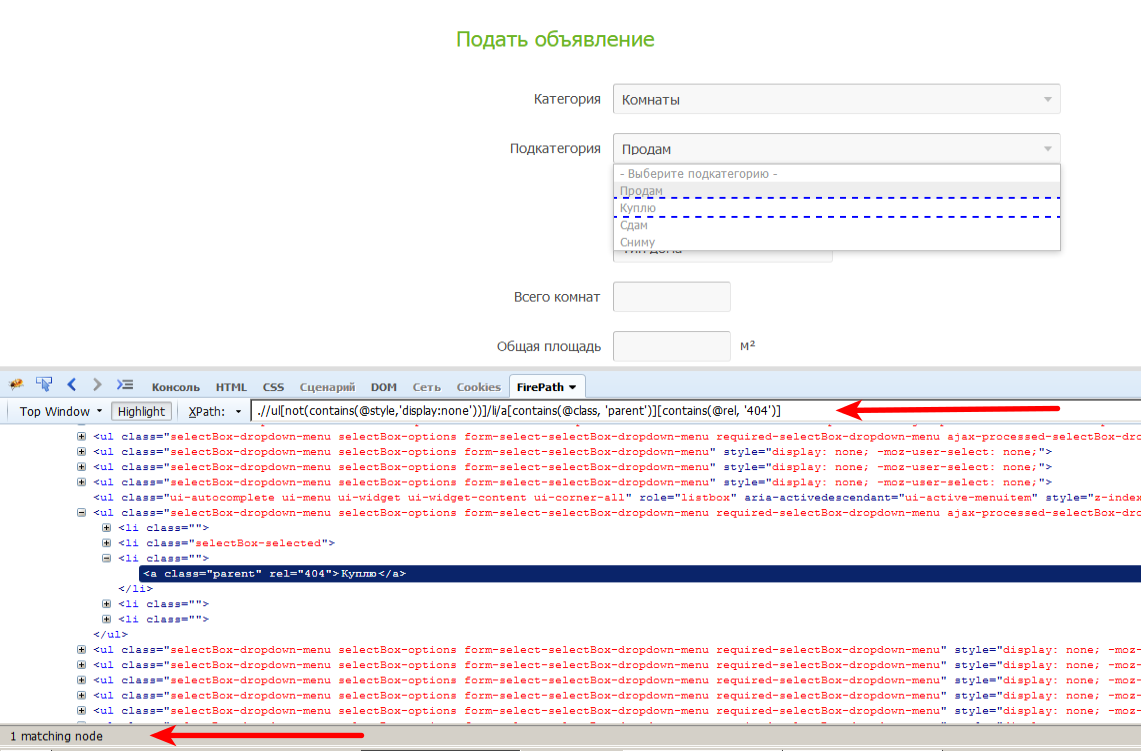The image size is (1141, 751).
Task: Open the Top Window dropdown
Action: (x=60, y=411)
